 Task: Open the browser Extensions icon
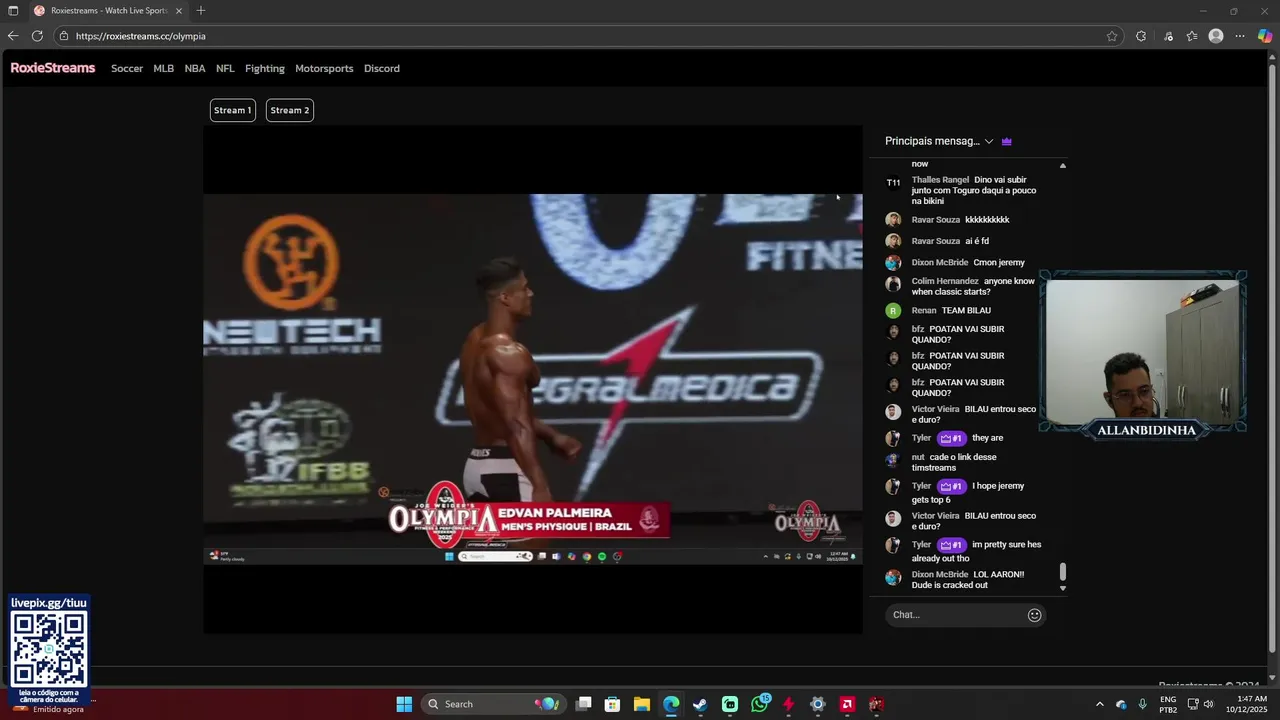tap(1141, 36)
